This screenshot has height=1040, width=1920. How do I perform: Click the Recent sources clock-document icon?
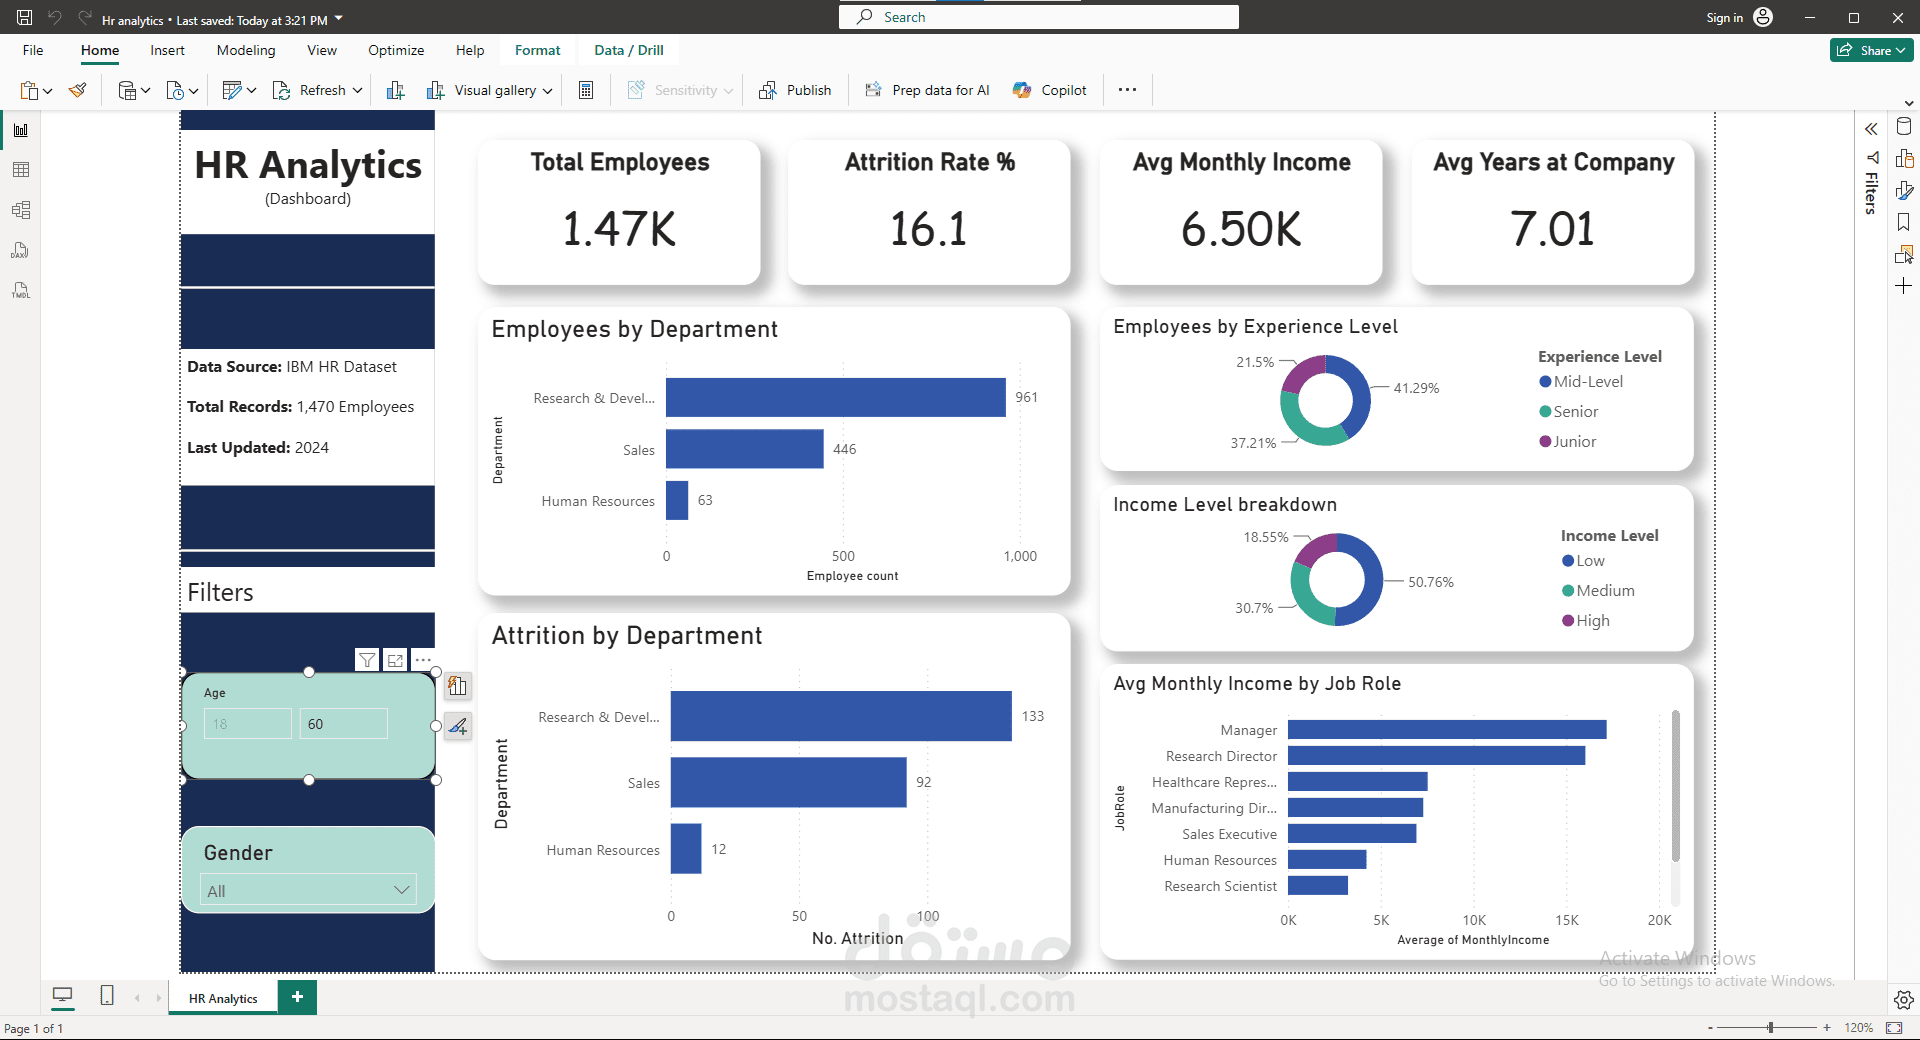[175, 91]
